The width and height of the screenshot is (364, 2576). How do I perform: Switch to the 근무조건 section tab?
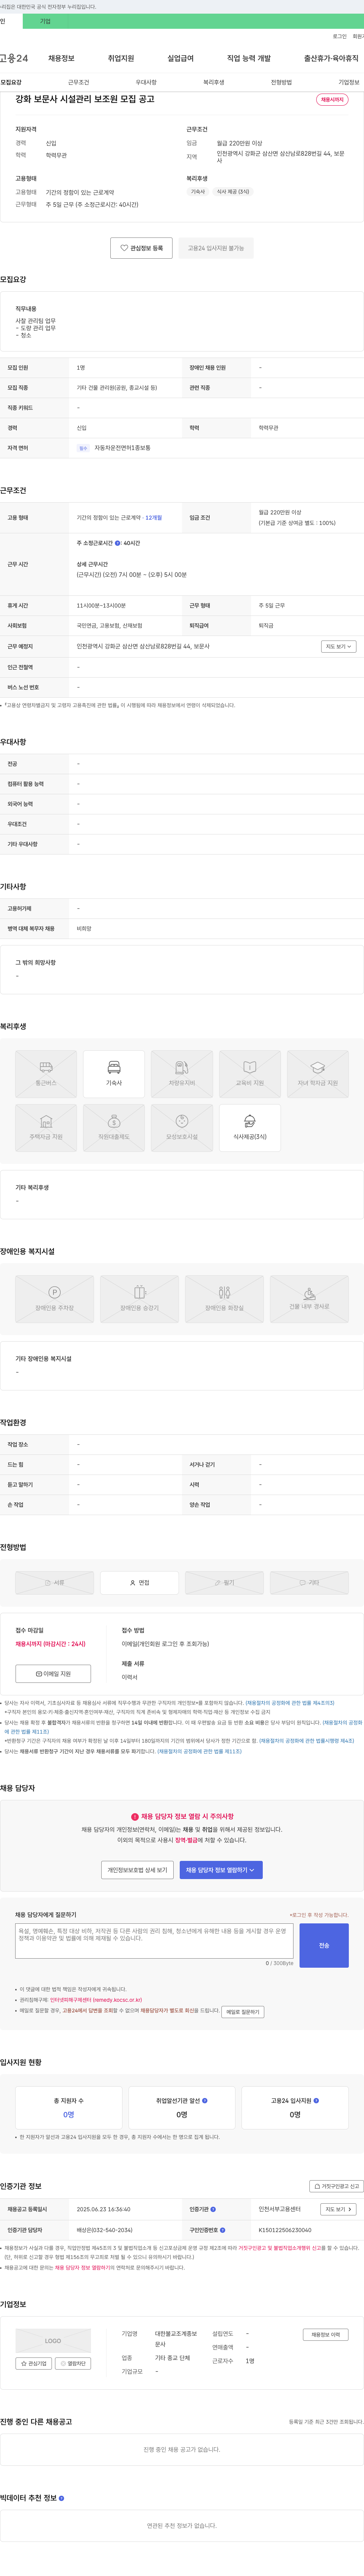(78, 82)
